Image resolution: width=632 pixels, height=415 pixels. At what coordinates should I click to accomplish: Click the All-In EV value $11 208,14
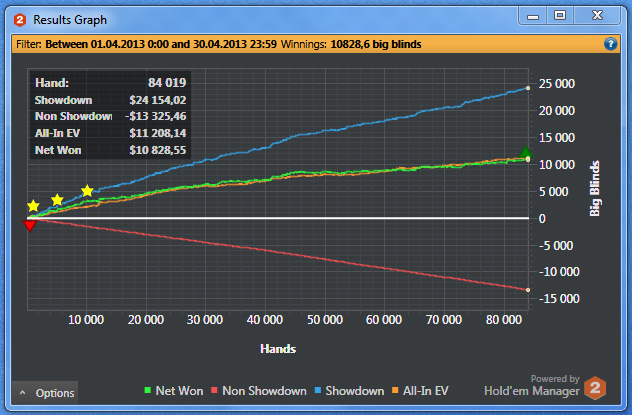coord(158,133)
